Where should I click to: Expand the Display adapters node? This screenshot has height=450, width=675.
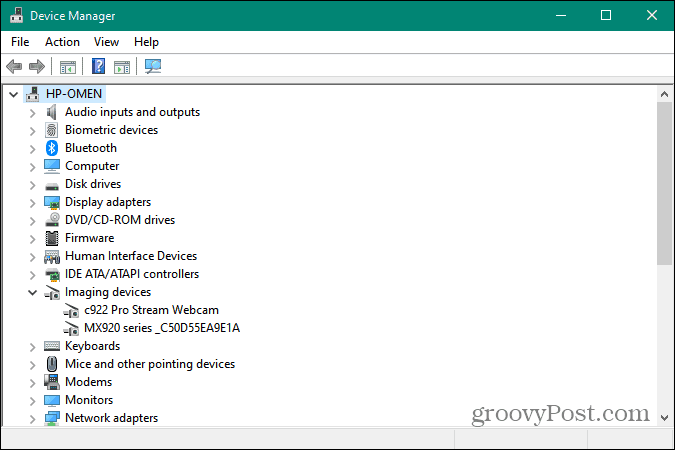(32, 203)
